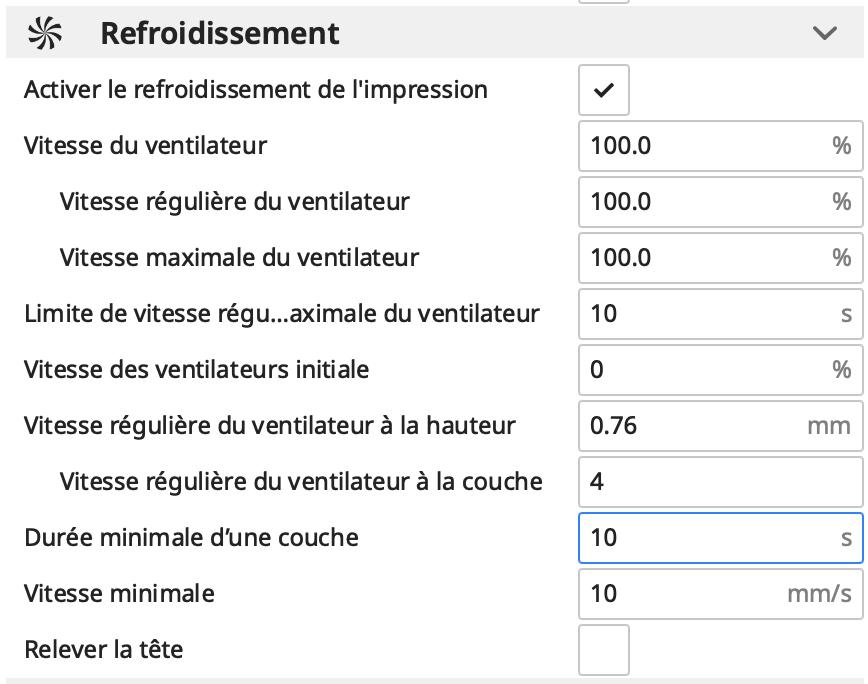Toggle Activer le refroidissement de l'impression checkbox
868x684 pixels.
604,90
